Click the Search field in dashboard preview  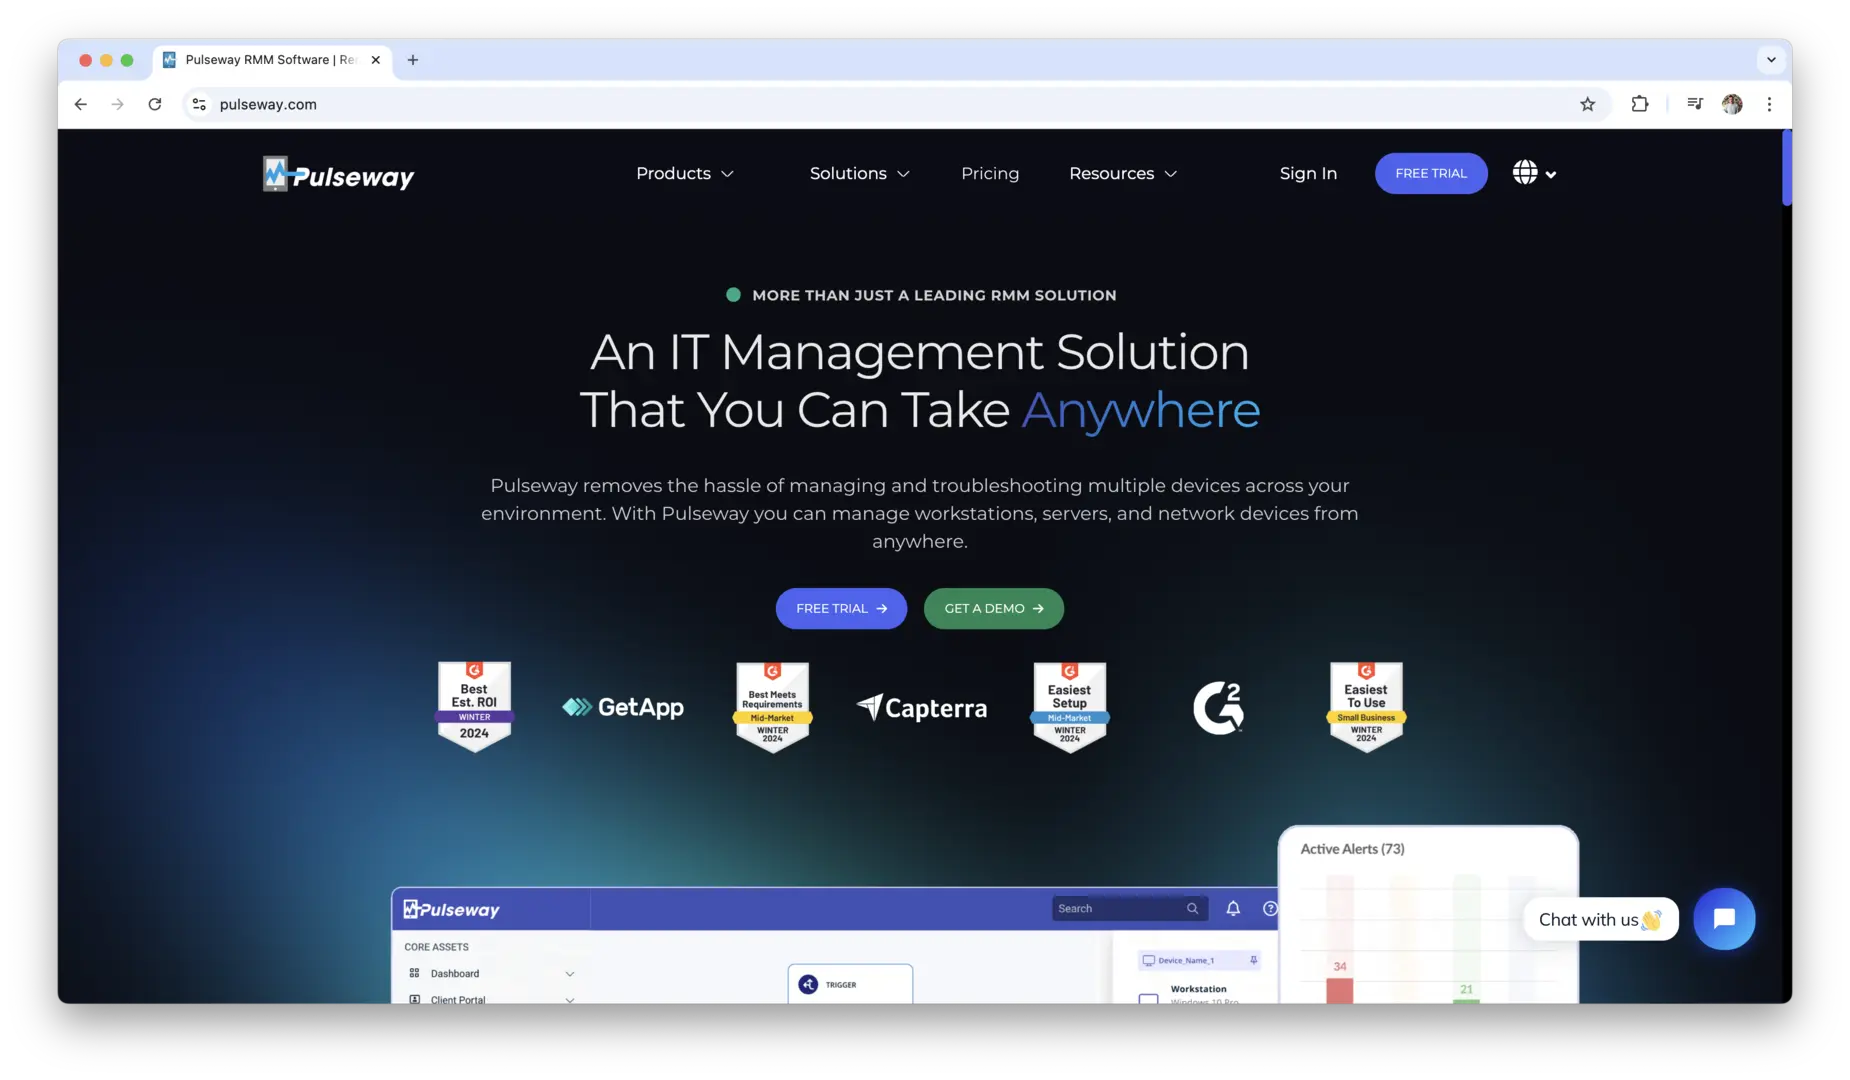pos(1129,908)
